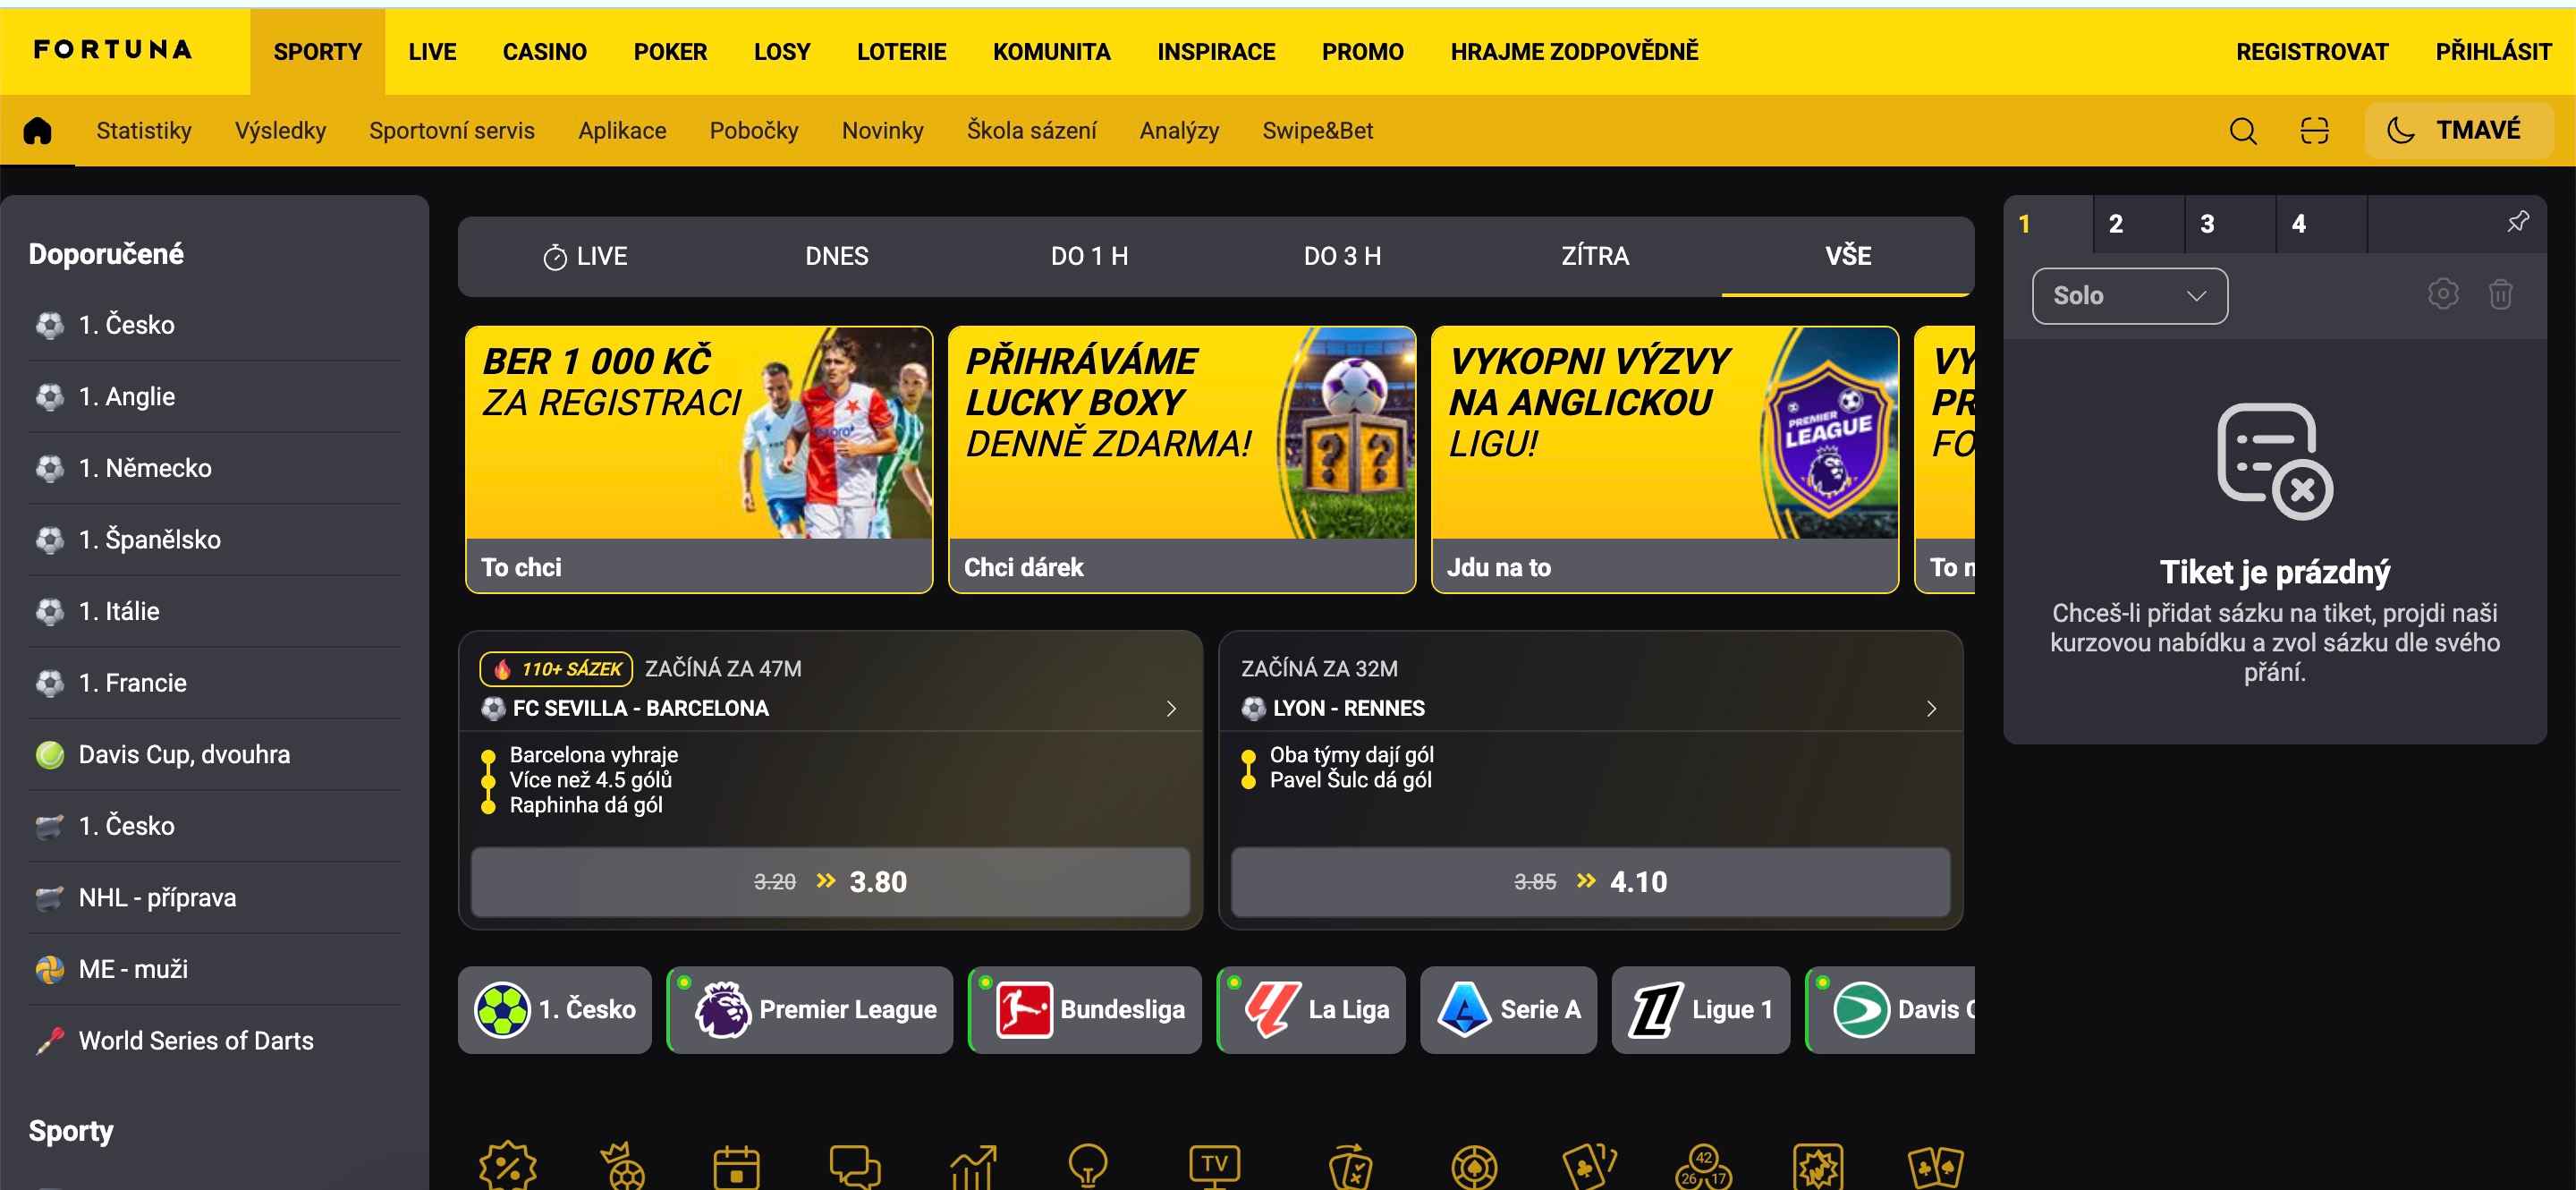Open the PROMO menu item
Image resolution: width=2576 pixels, height=1190 pixels.
(1362, 52)
